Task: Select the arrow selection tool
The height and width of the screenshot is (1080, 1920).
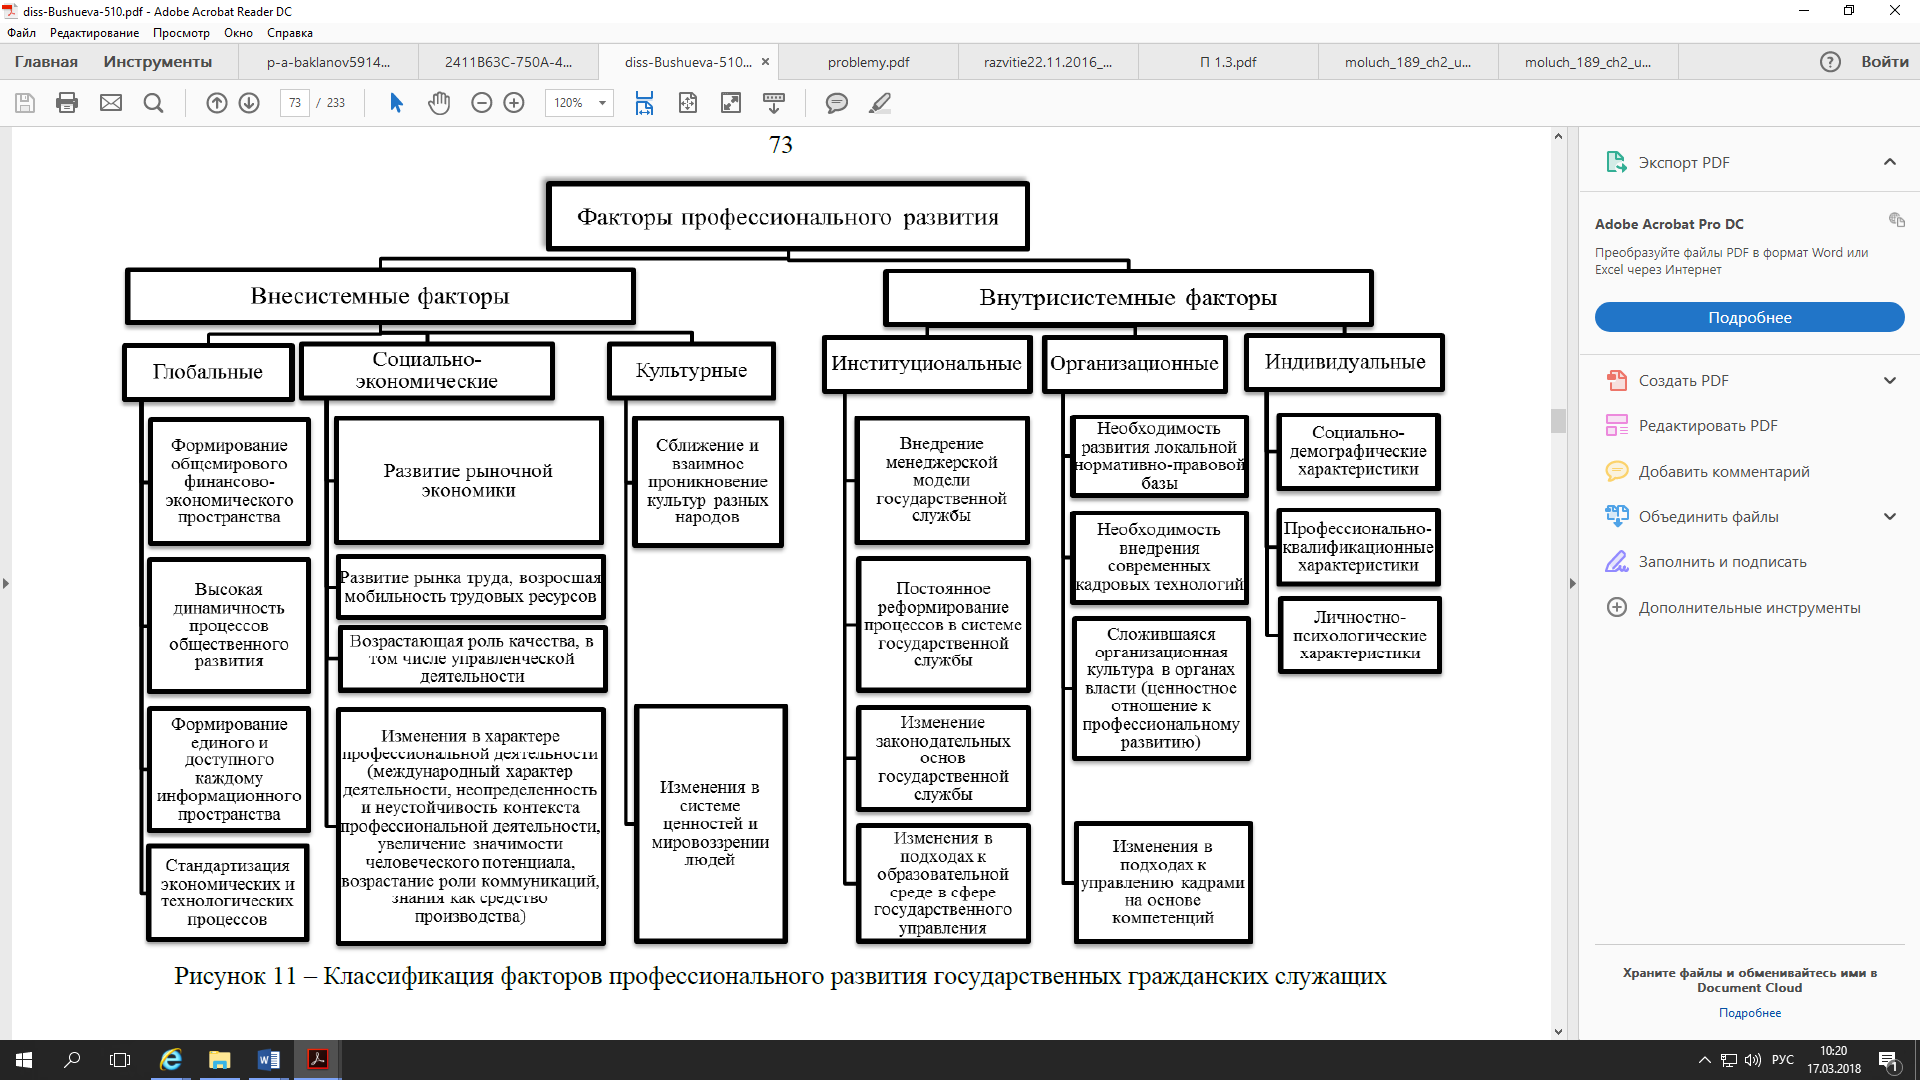Action: pos(396,103)
